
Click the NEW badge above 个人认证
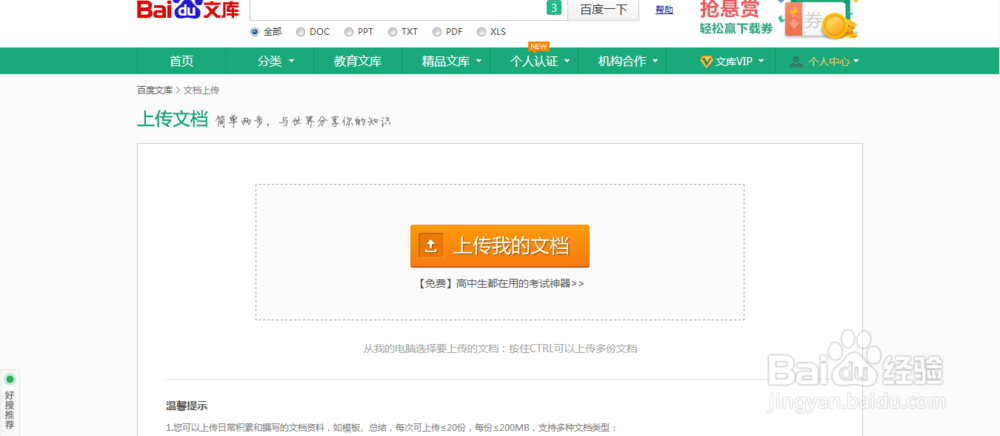[x=539, y=46]
